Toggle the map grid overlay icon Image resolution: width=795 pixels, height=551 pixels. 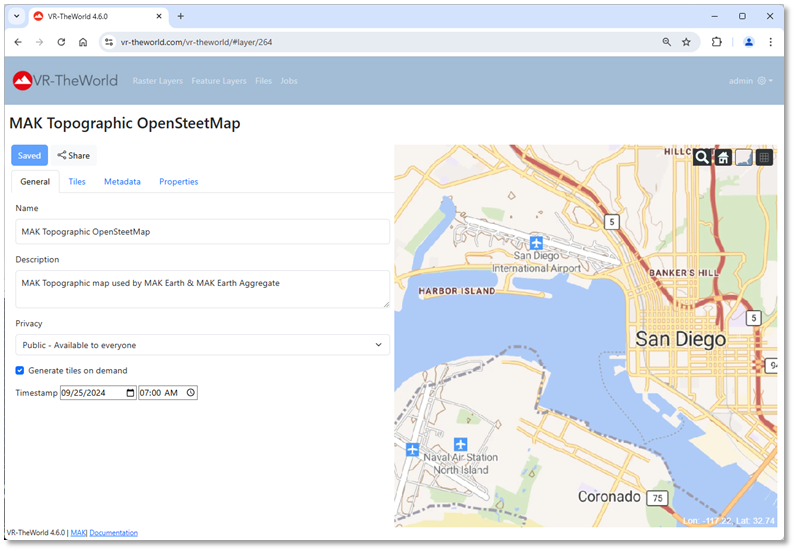pos(764,157)
